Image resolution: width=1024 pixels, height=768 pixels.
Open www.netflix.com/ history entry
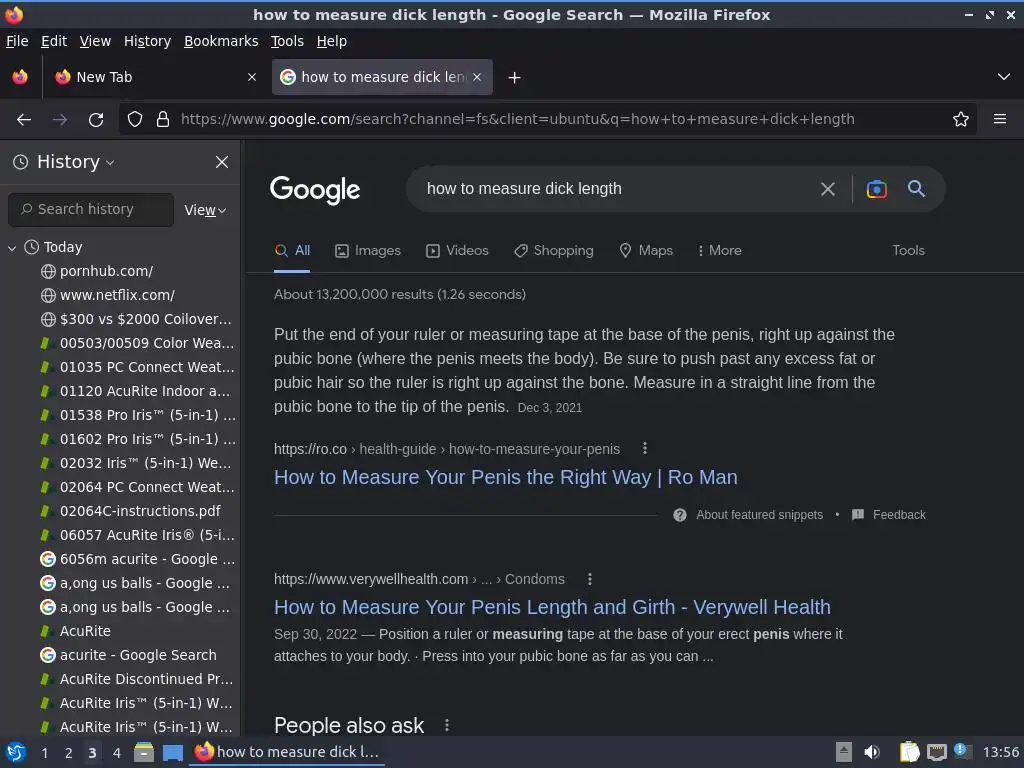point(118,295)
